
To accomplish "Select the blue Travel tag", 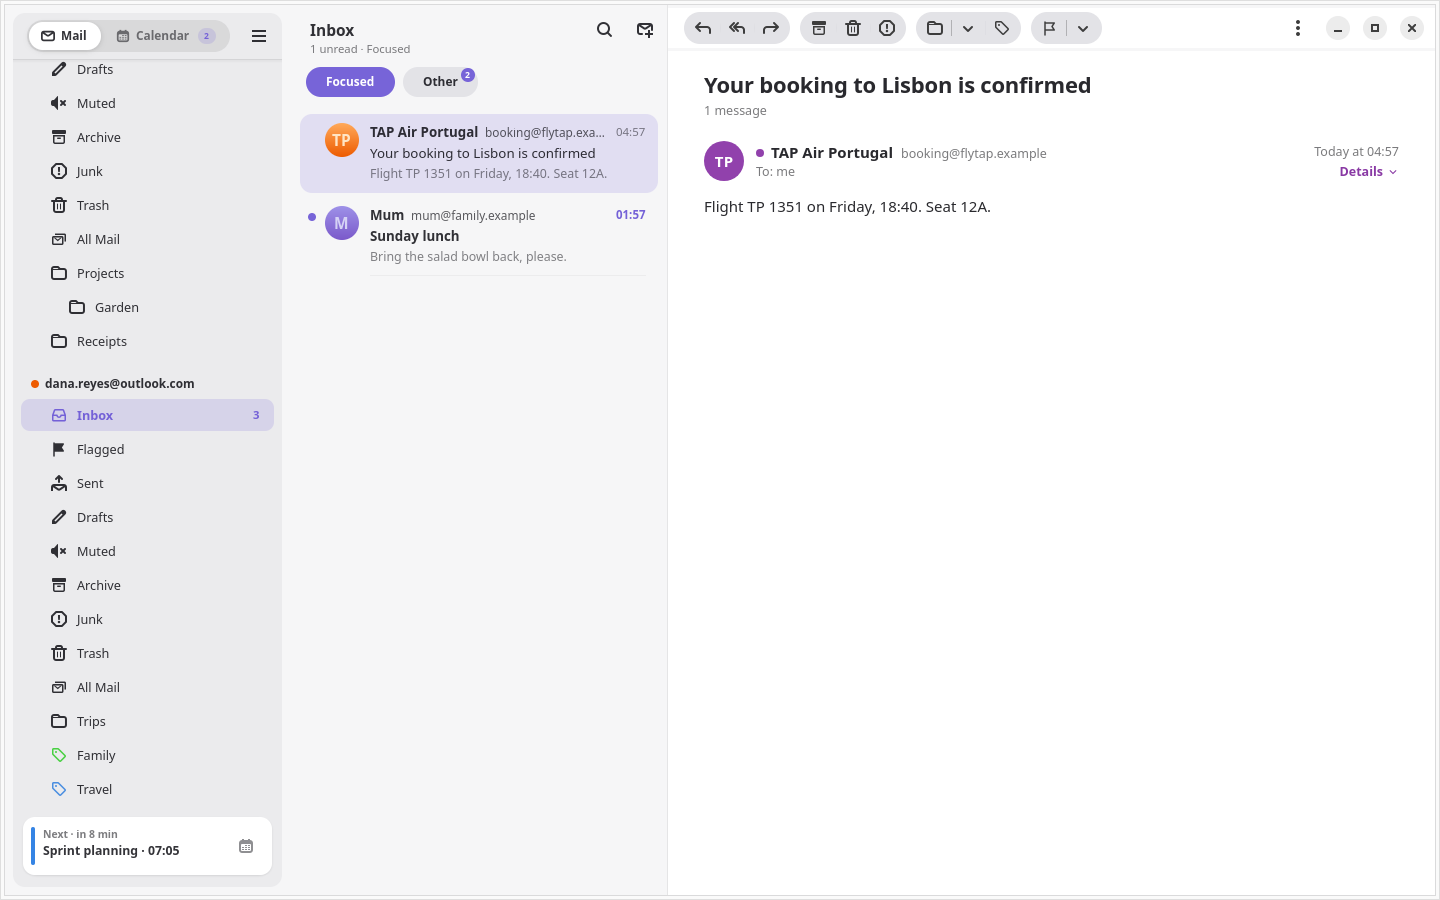I will coord(147,789).
